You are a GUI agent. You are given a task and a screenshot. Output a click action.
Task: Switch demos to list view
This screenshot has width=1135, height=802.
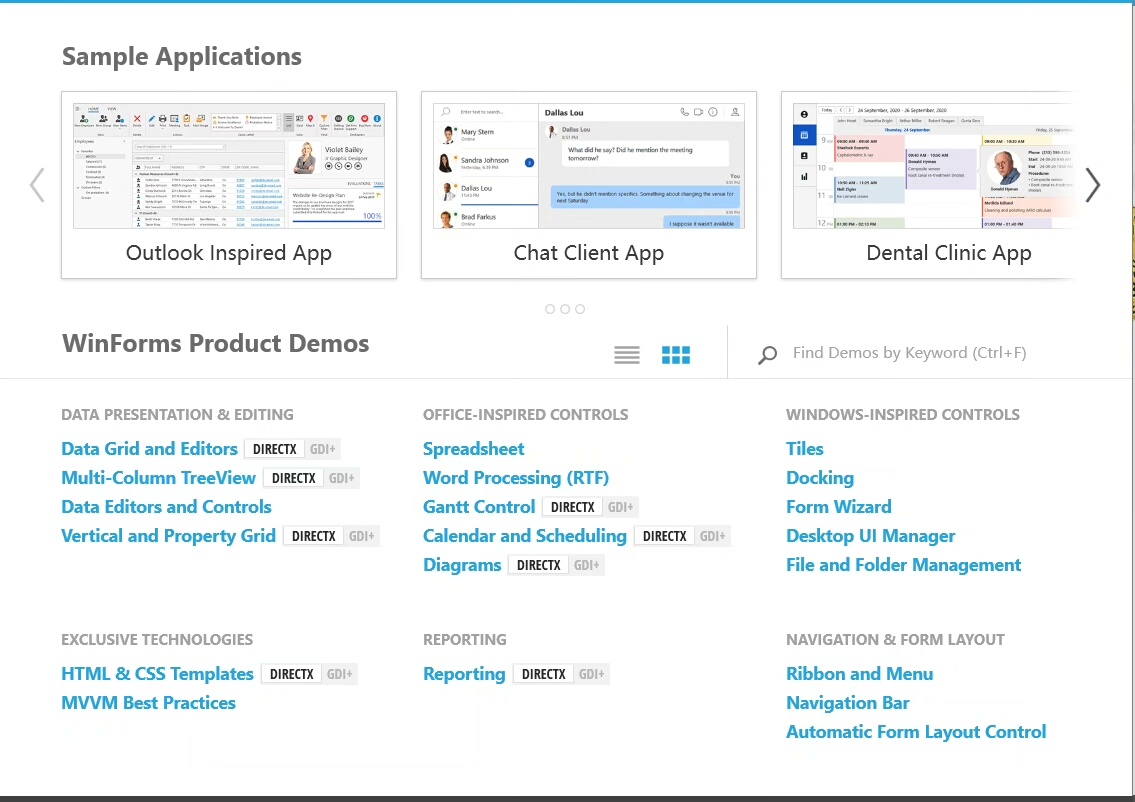click(627, 355)
